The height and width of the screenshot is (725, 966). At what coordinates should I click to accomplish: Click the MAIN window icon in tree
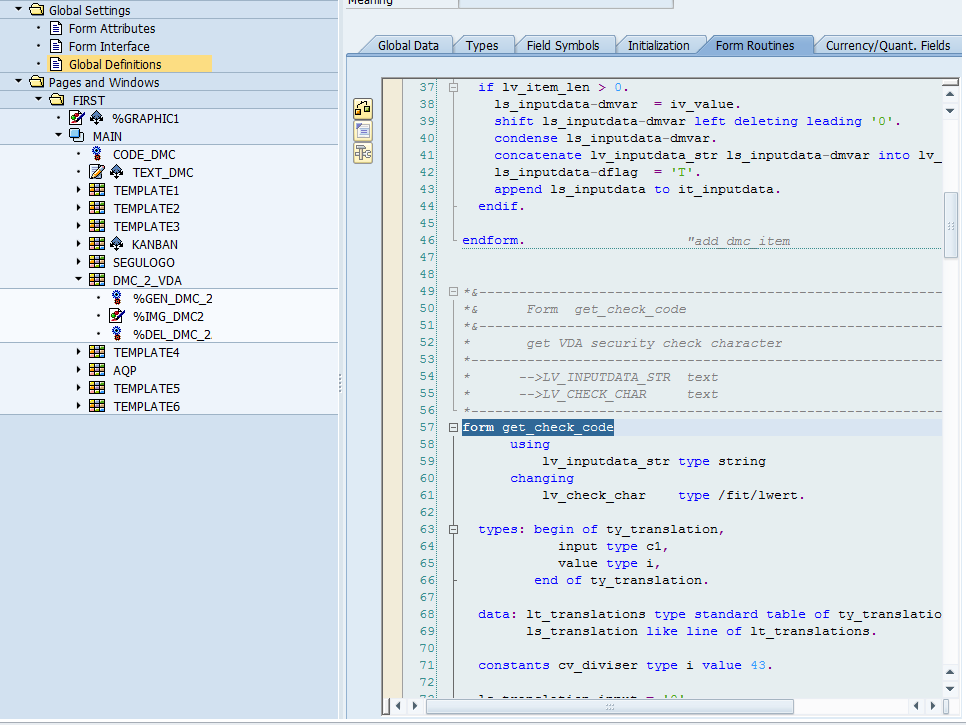(x=77, y=136)
